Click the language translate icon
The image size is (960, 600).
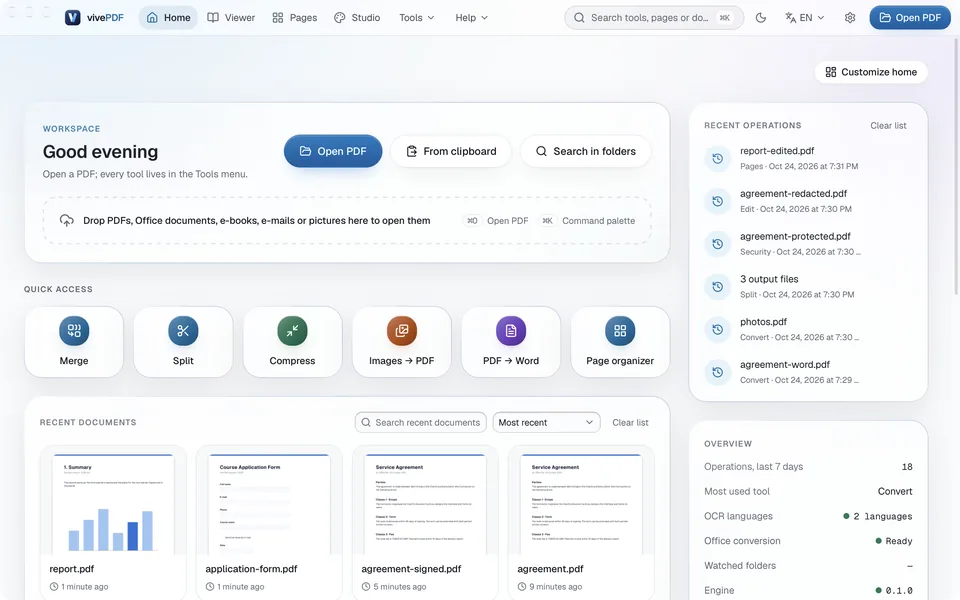tap(790, 18)
